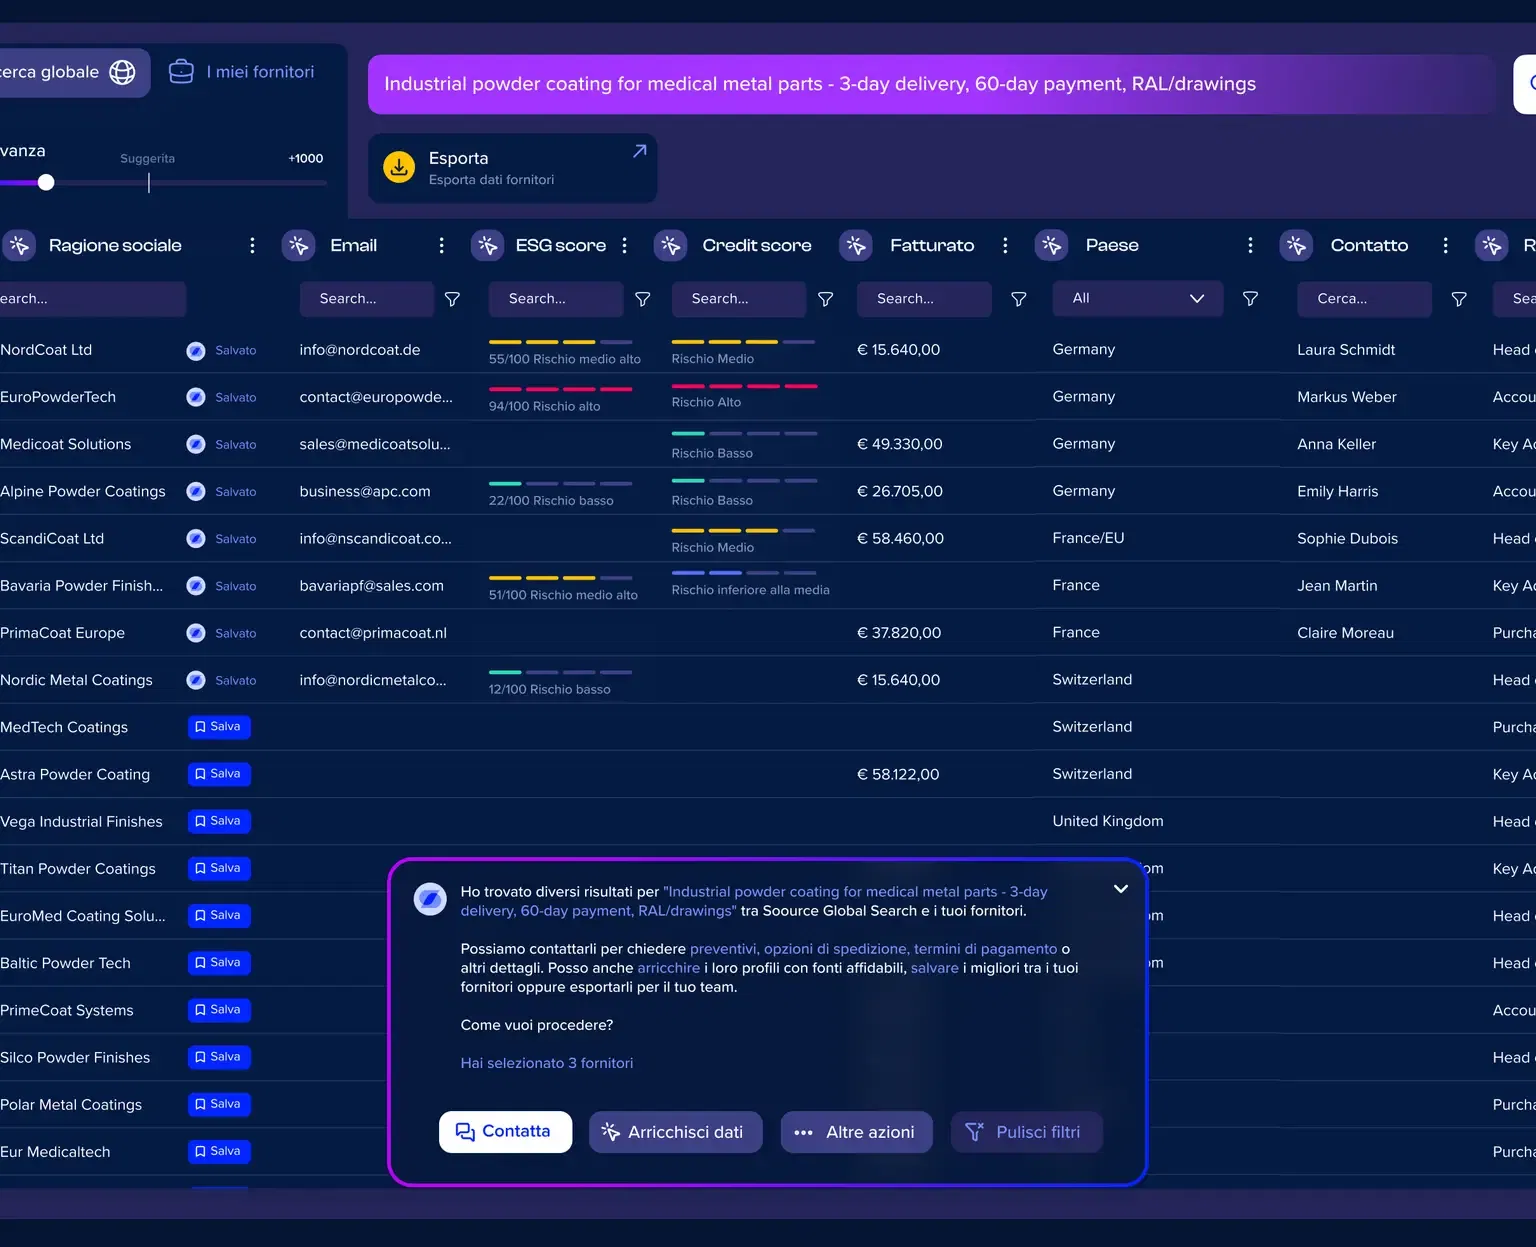Click the globe icon beside cerca globale
Screen dimensions: 1536x1247
tap(121, 72)
